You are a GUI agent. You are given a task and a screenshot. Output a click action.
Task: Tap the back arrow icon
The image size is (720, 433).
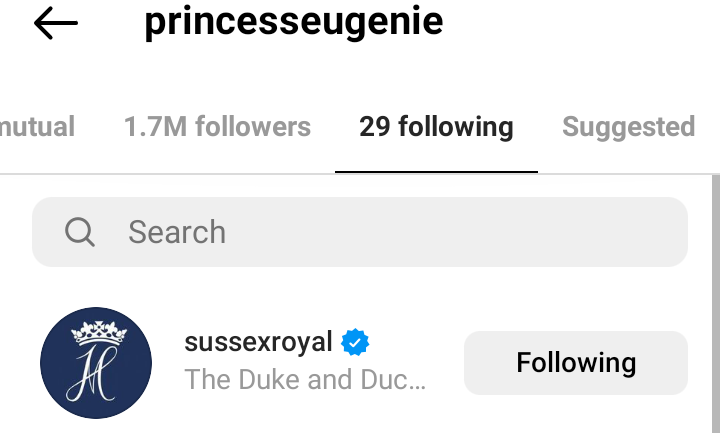[55, 25]
